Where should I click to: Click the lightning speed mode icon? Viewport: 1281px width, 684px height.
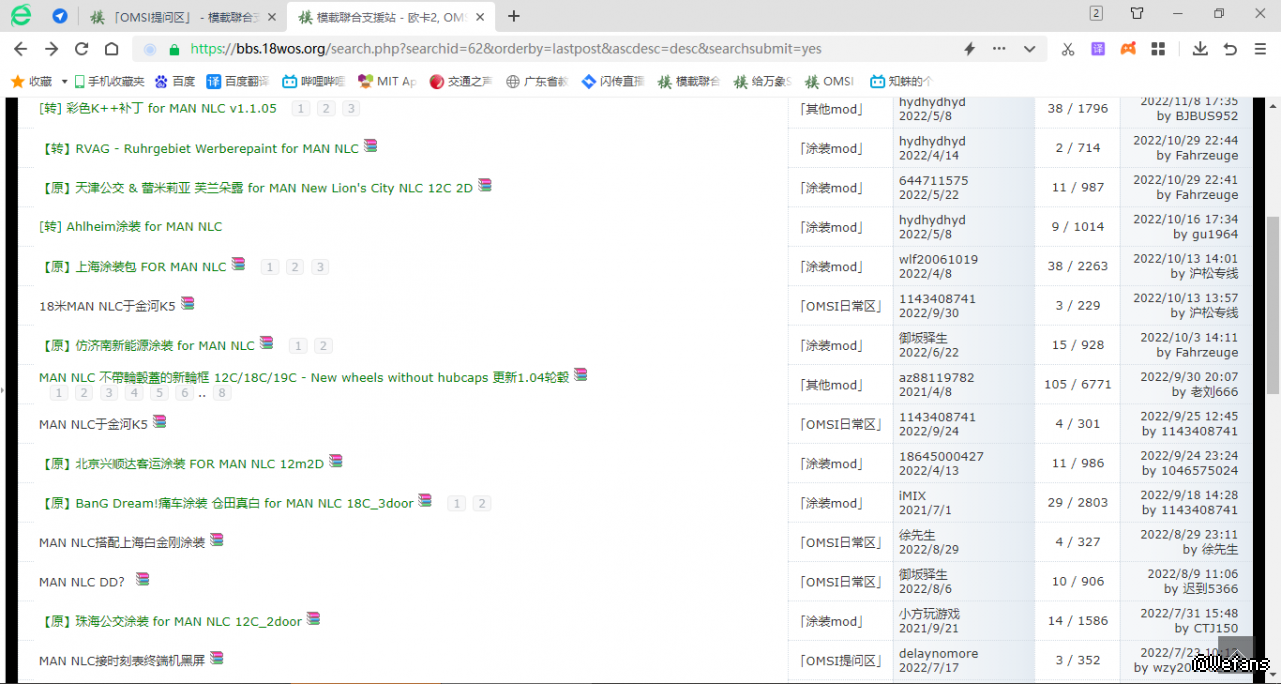[x=969, y=49]
